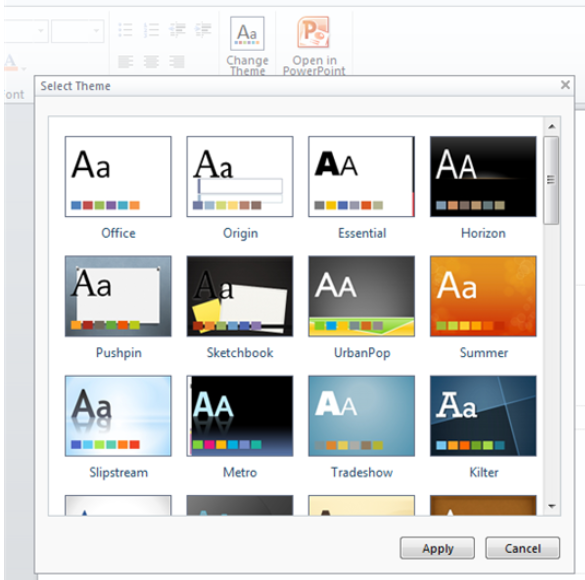Open the font name dropdown
The width and height of the screenshot is (585, 580).
tap(41, 31)
